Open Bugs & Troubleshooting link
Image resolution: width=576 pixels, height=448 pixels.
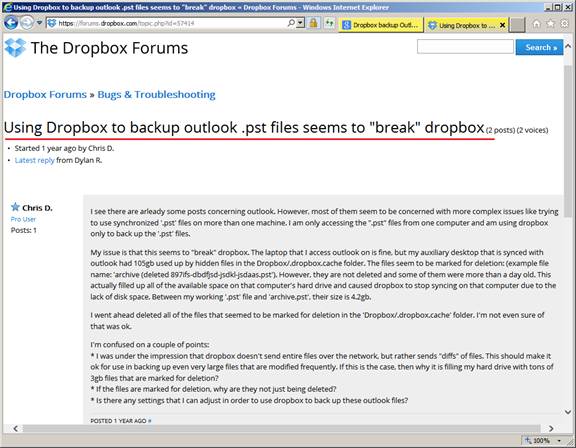tap(156, 95)
